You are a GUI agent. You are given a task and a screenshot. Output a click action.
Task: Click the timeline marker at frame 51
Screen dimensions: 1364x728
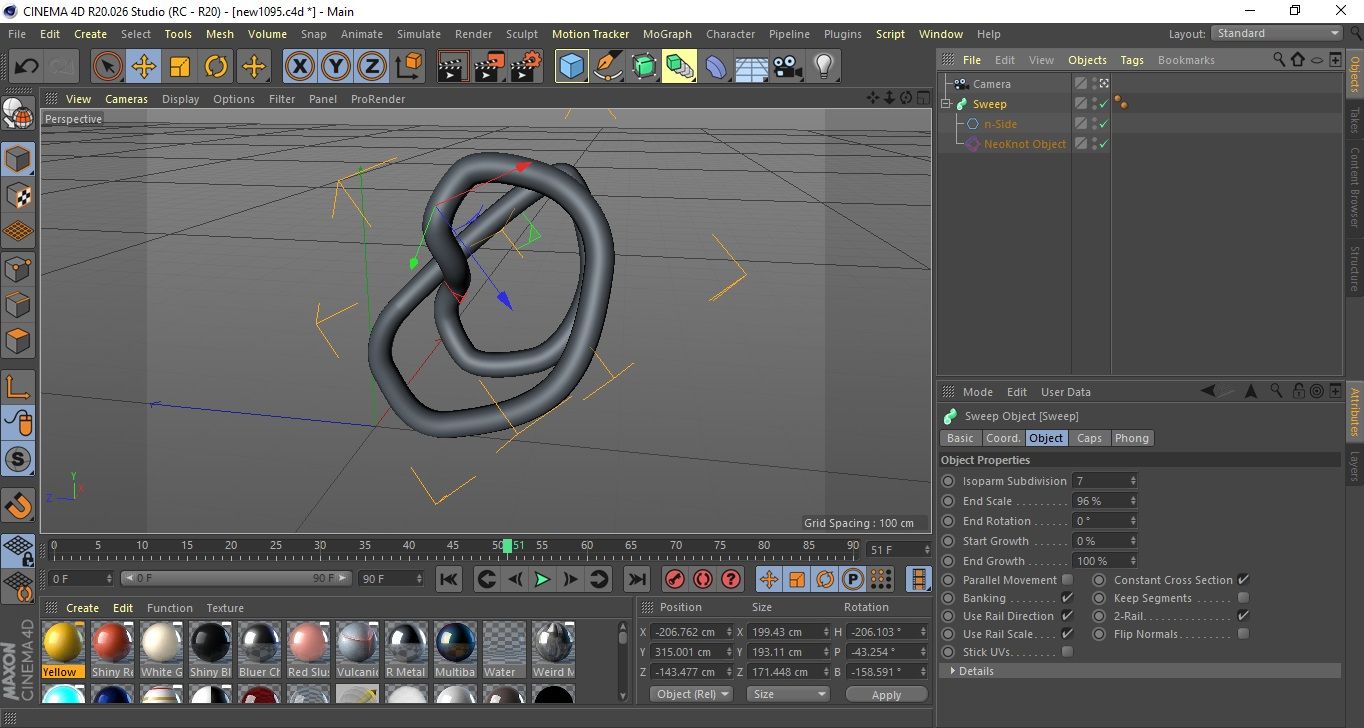[x=507, y=546]
